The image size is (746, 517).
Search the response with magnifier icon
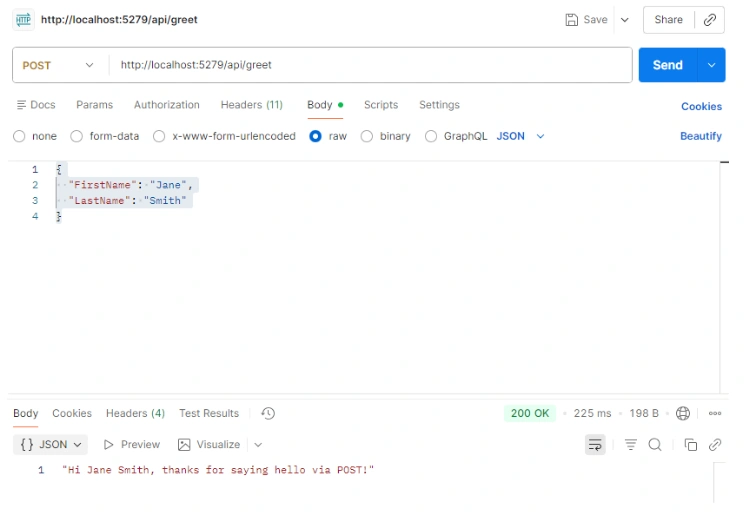[655, 445]
